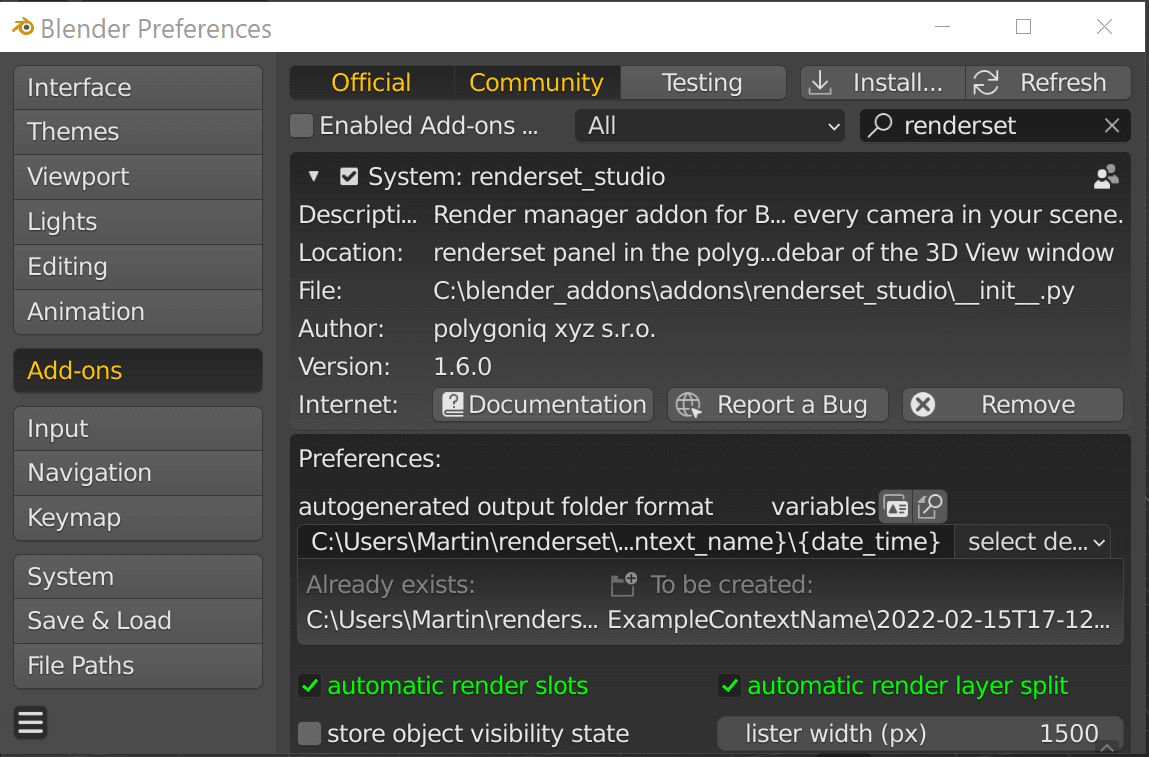Open Lights preferences section
Image resolution: width=1149 pixels, height=757 pixels.
[x=138, y=221]
